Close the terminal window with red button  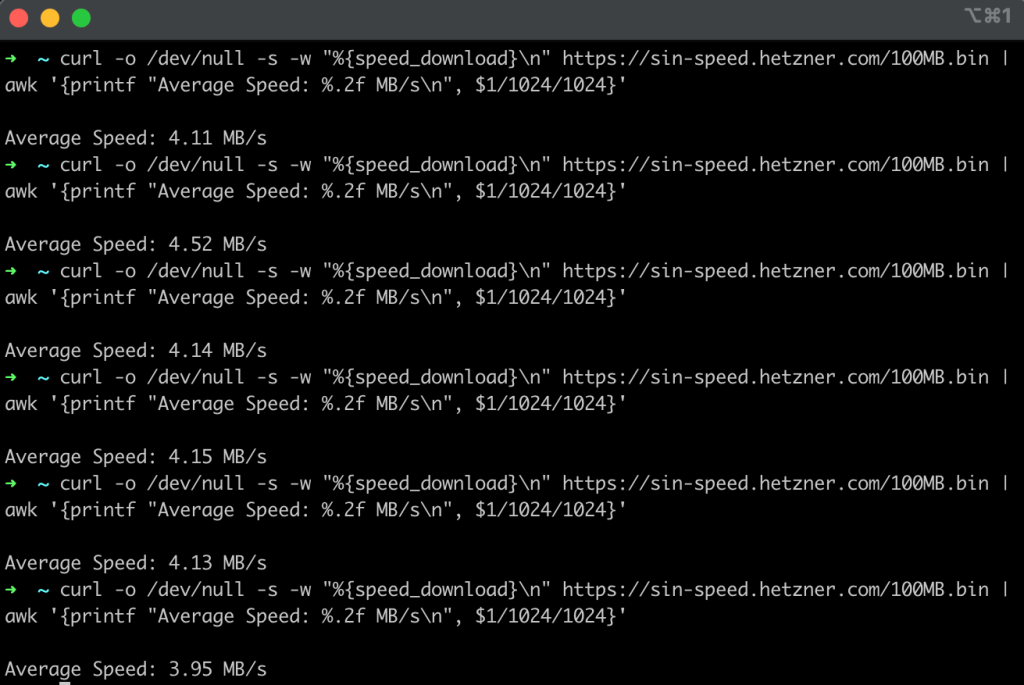[19, 18]
